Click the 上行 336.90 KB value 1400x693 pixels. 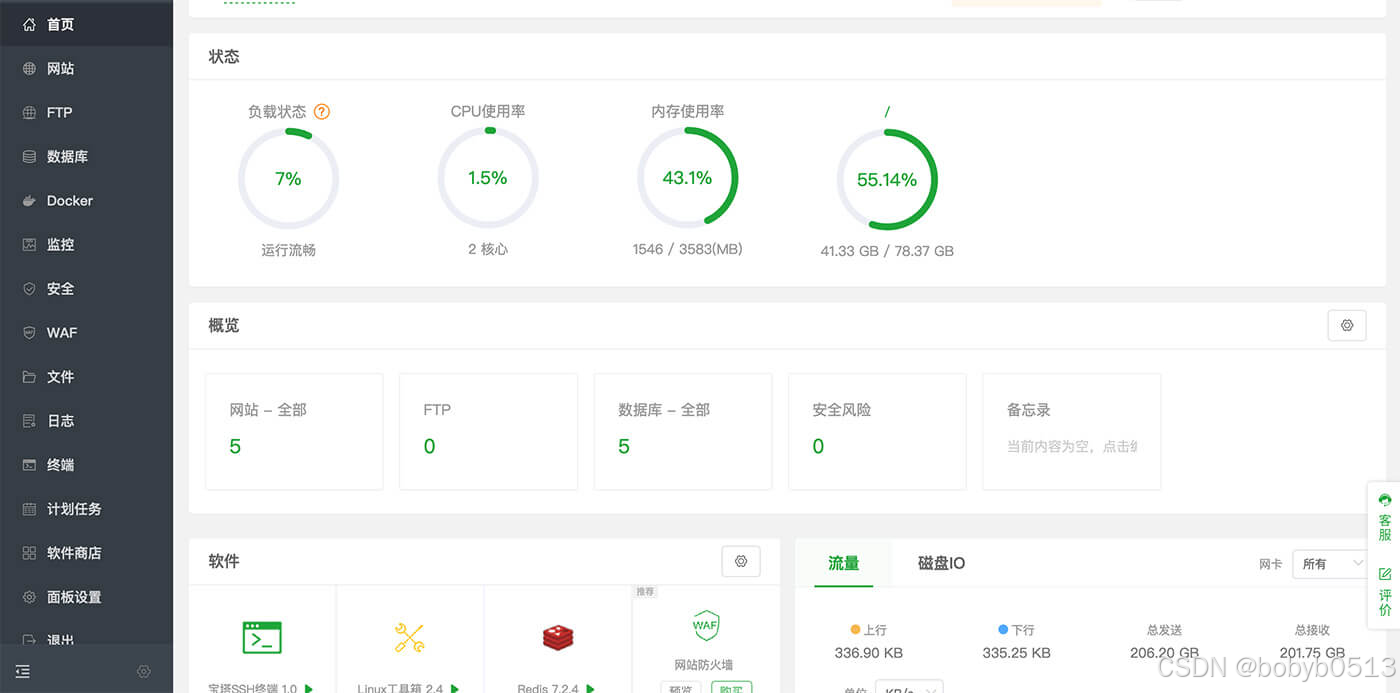pyautogui.click(x=869, y=653)
